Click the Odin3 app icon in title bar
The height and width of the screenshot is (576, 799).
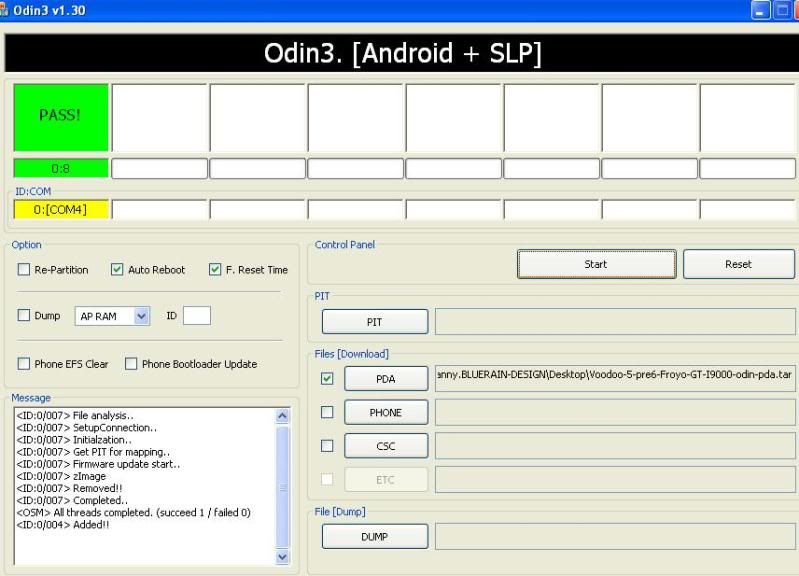click(4, 10)
